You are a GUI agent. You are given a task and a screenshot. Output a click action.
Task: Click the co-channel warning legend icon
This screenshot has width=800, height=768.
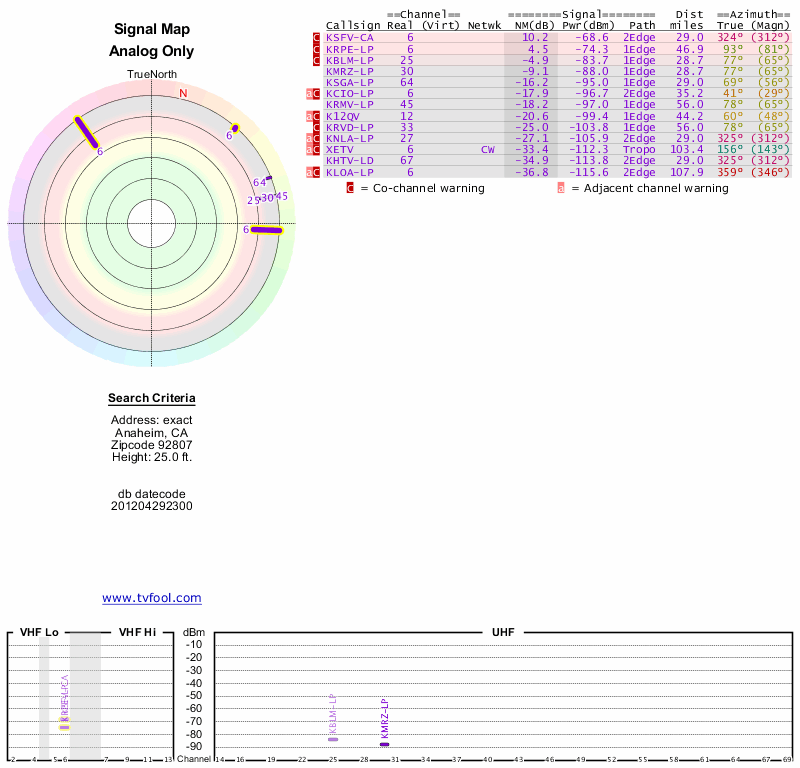click(x=350, y=188)
